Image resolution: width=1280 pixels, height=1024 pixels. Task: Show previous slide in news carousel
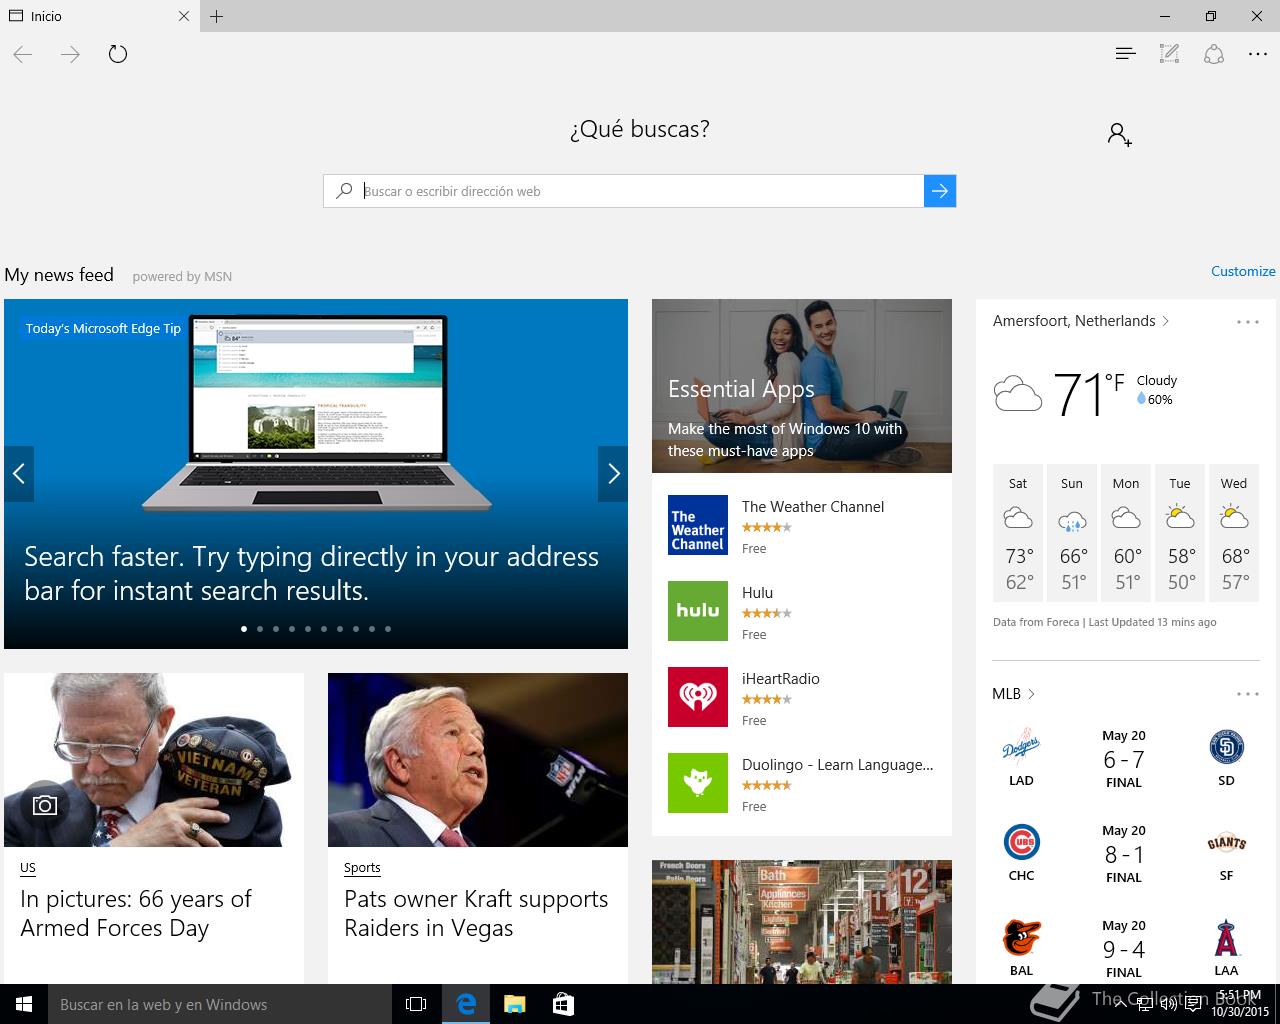pos(19,474)
